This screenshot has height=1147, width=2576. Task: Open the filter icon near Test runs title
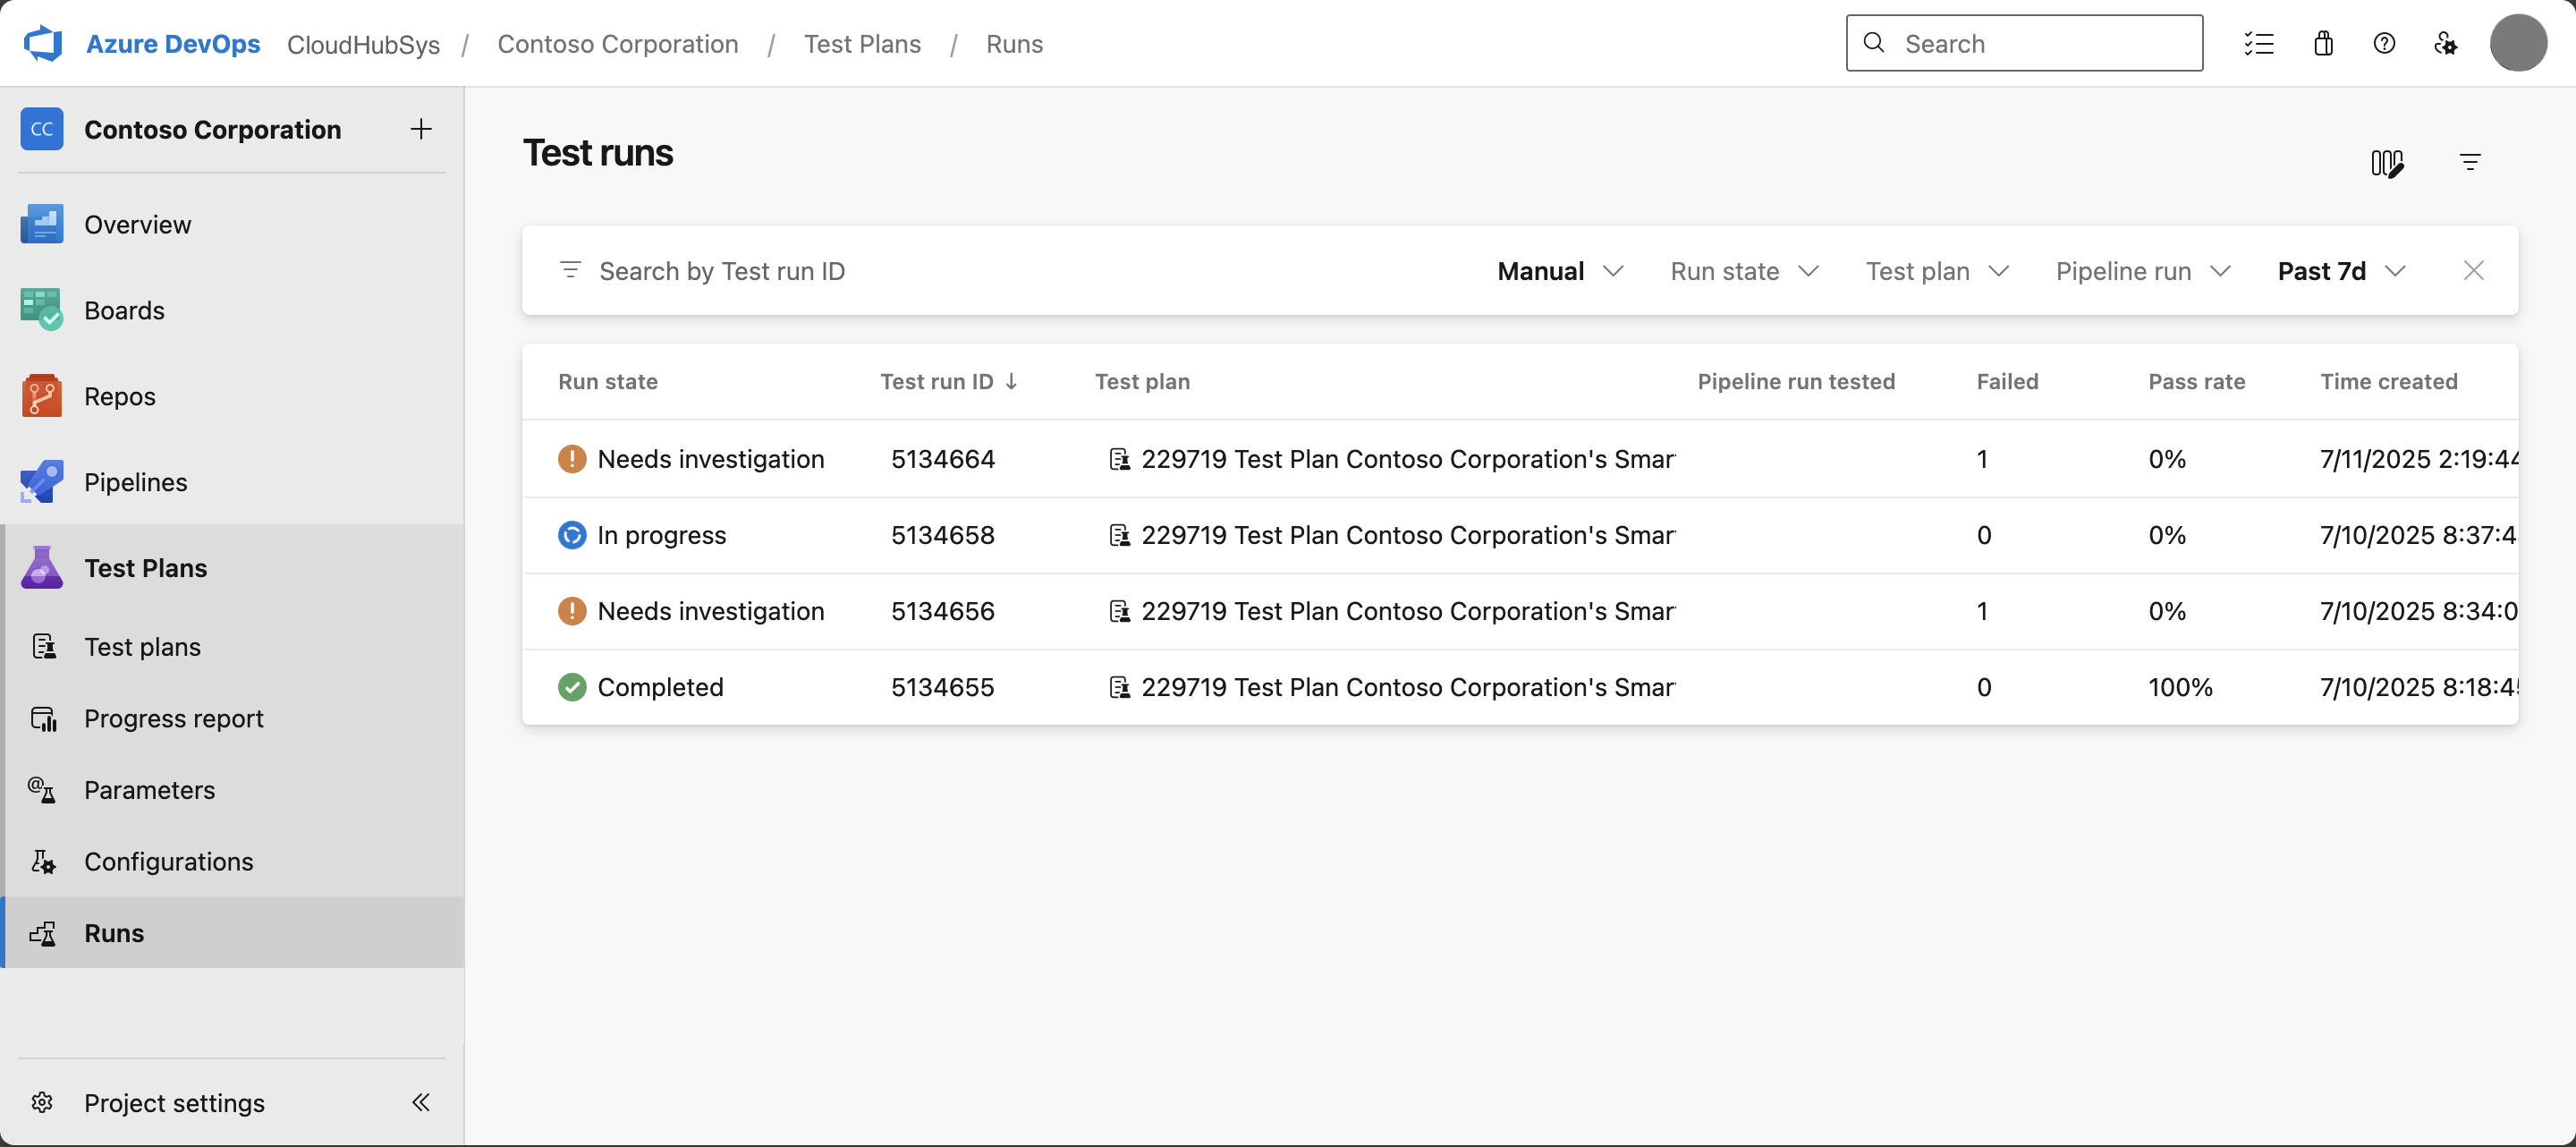2470,162
